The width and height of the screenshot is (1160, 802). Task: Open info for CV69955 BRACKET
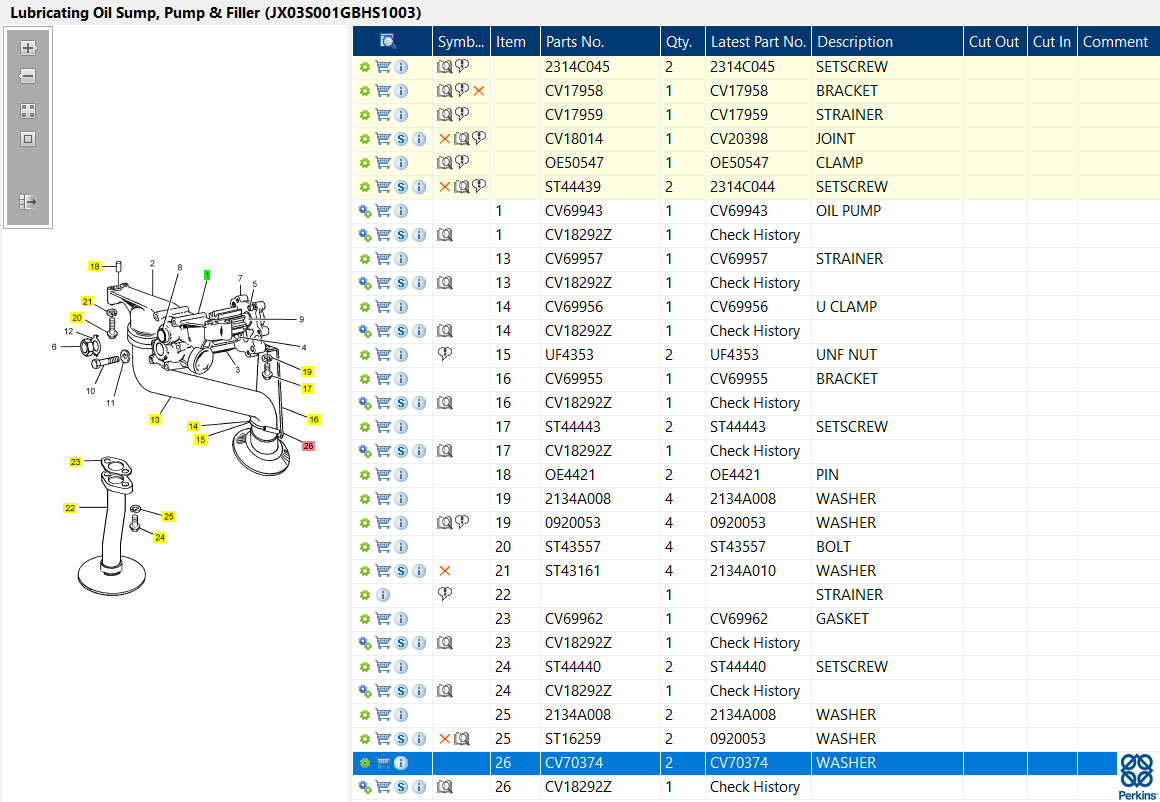tap(401, 379)
